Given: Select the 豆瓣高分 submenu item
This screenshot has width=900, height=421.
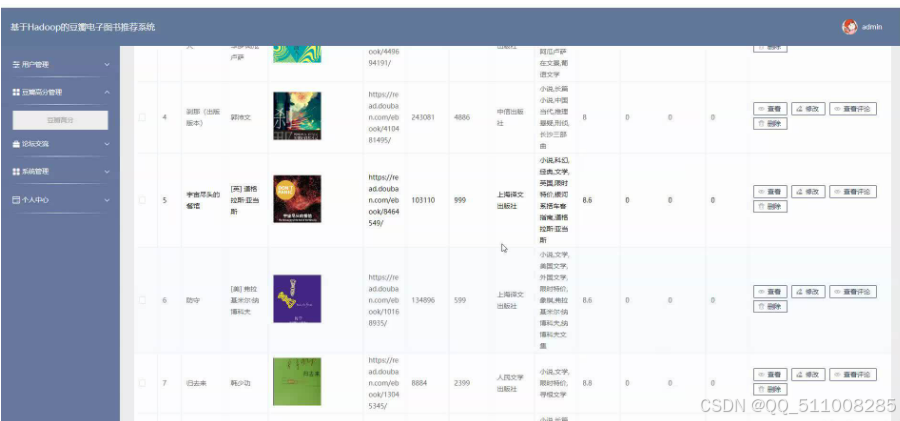Looking at the screenshot, I should pyautogui.click(x=60, y=121).
